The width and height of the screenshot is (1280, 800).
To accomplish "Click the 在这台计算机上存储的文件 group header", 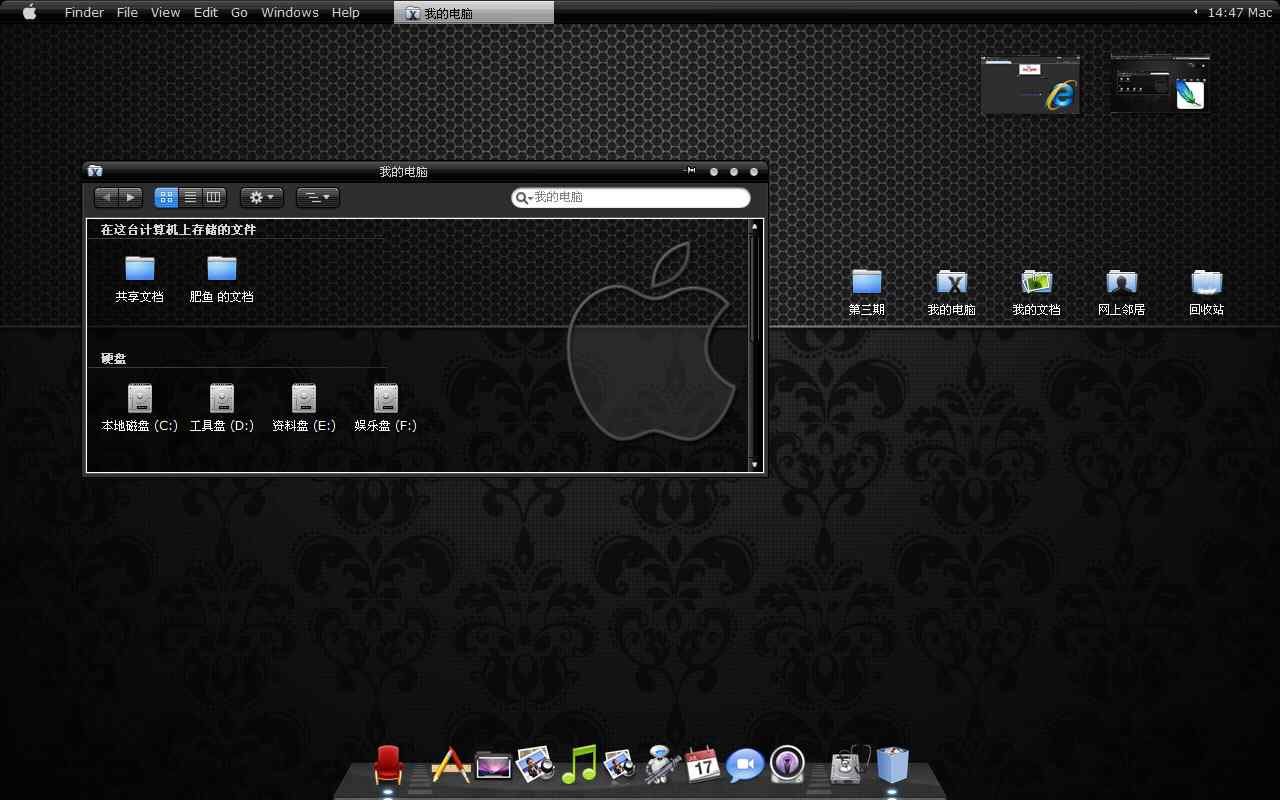I will pos(178,230).
